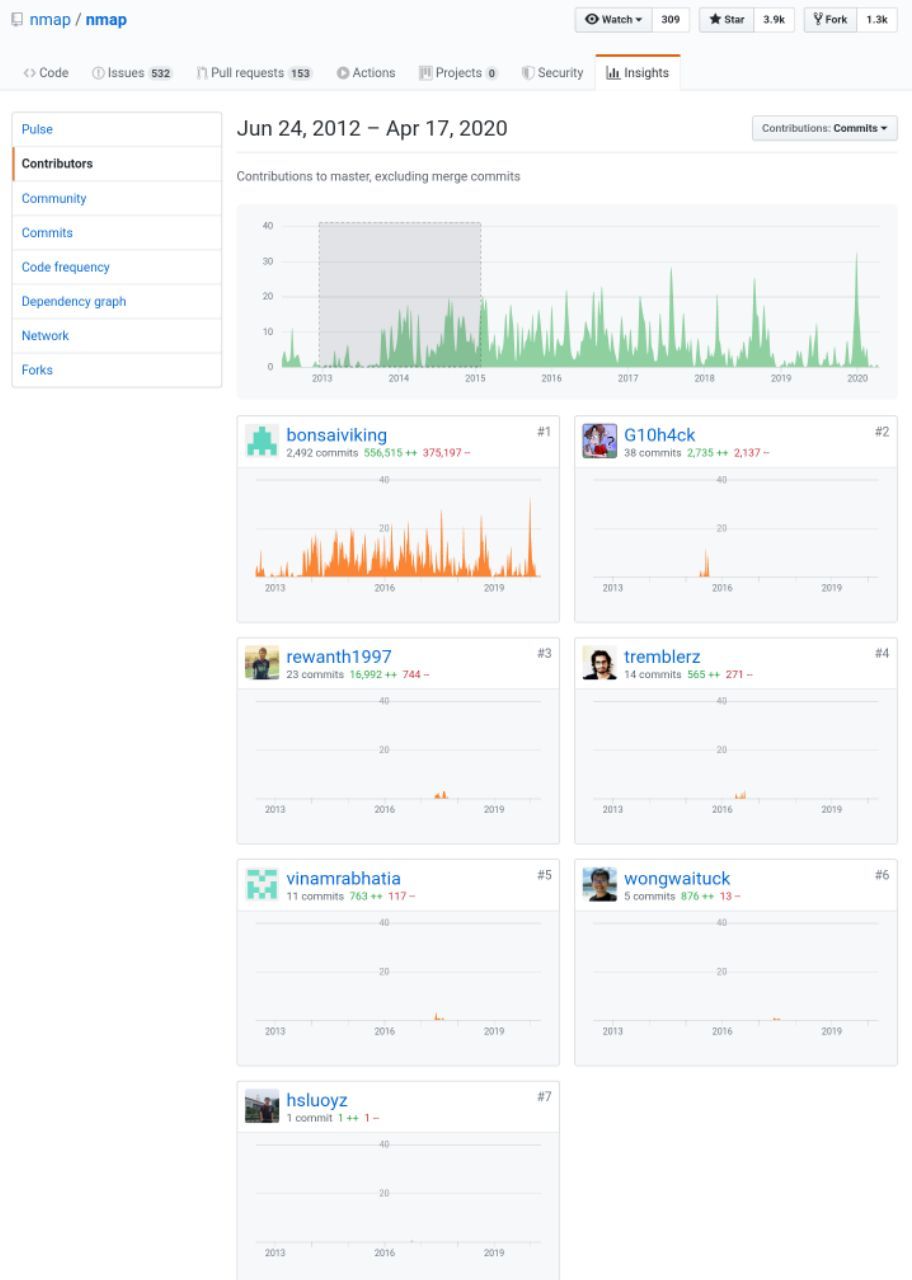Select Contributors in the sidebar

coord(117,163)
